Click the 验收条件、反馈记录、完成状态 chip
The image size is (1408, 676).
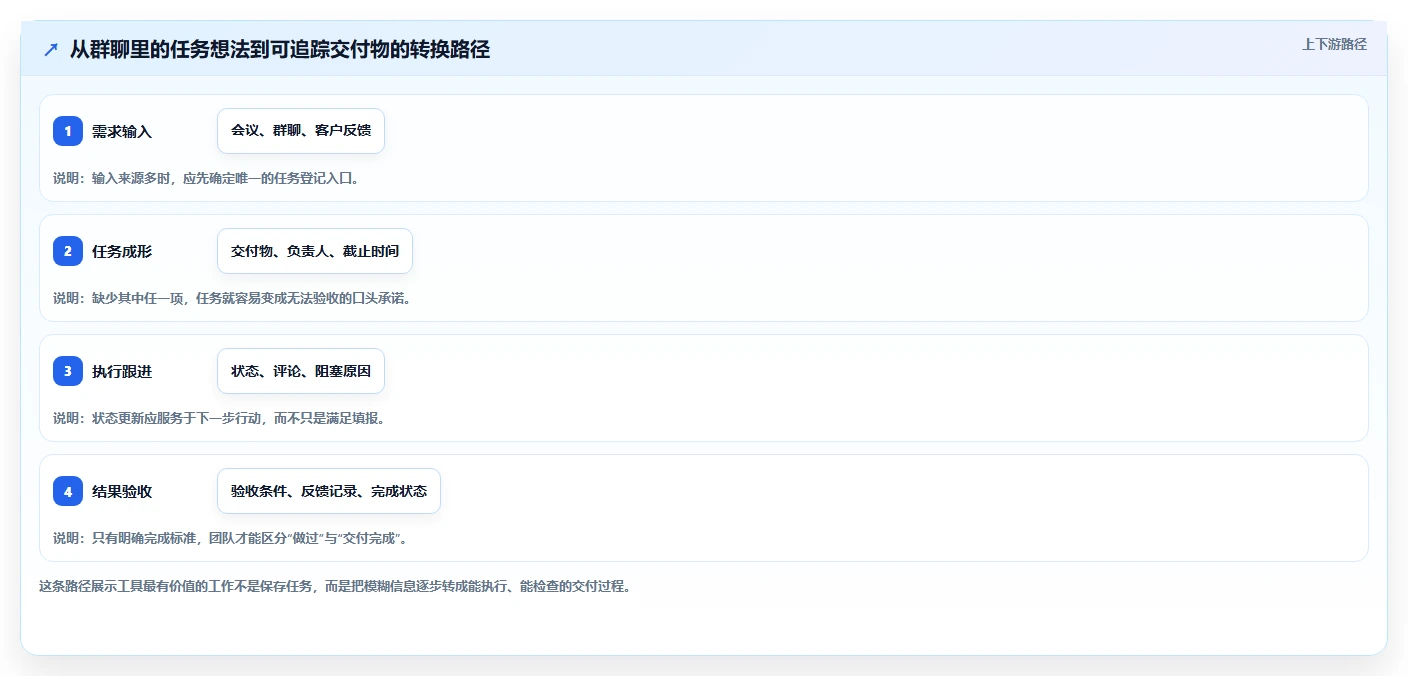(329, 491)
